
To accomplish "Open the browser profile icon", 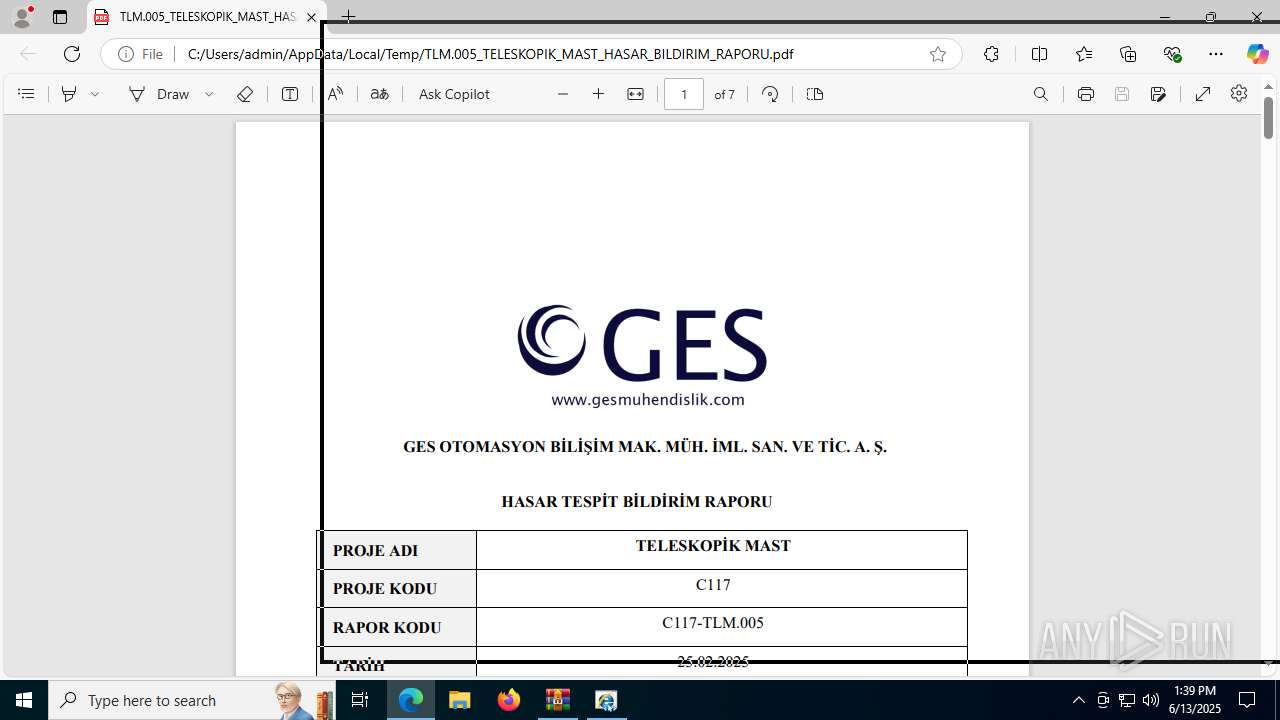I will point(22,17).
